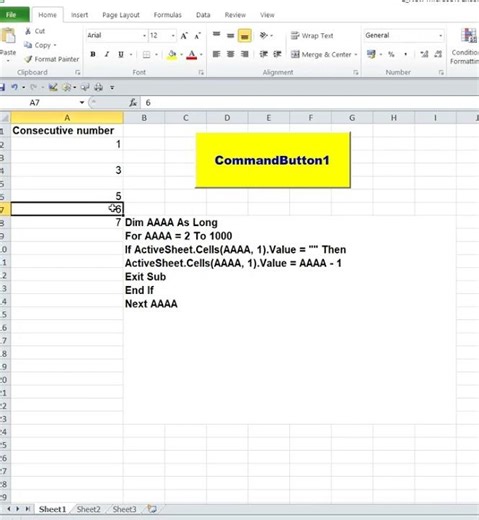Toggle Wrap Text
Viewport: 479px width, 520px height.
[x=312, y=36]
